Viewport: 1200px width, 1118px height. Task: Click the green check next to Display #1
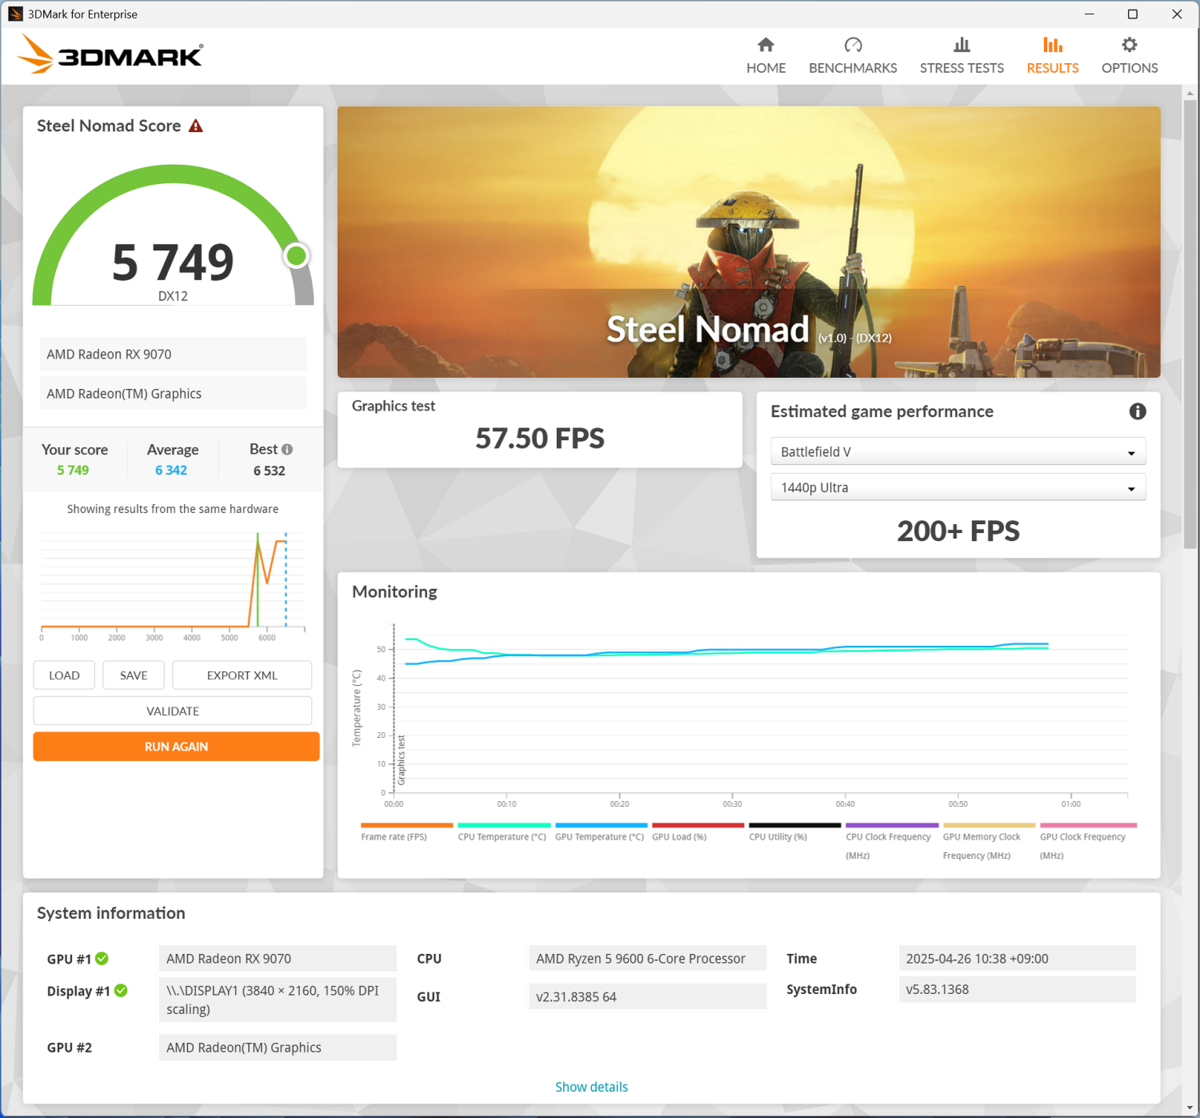coord(121,991)
